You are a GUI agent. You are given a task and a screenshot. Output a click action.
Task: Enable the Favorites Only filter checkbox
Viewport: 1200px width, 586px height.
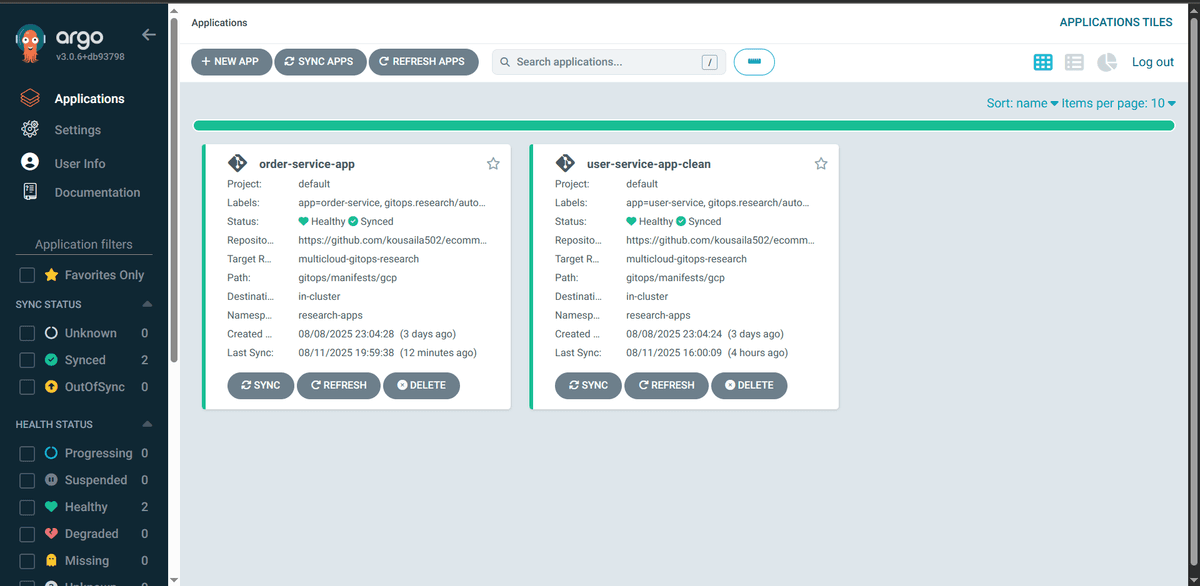tap(26, 274)
